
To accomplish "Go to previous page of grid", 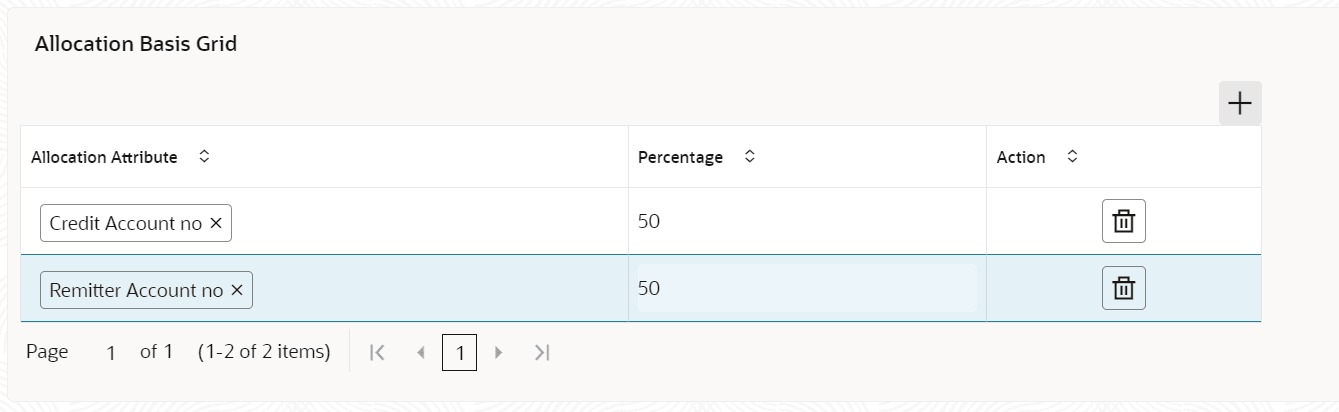I will [x=420, y=352].
